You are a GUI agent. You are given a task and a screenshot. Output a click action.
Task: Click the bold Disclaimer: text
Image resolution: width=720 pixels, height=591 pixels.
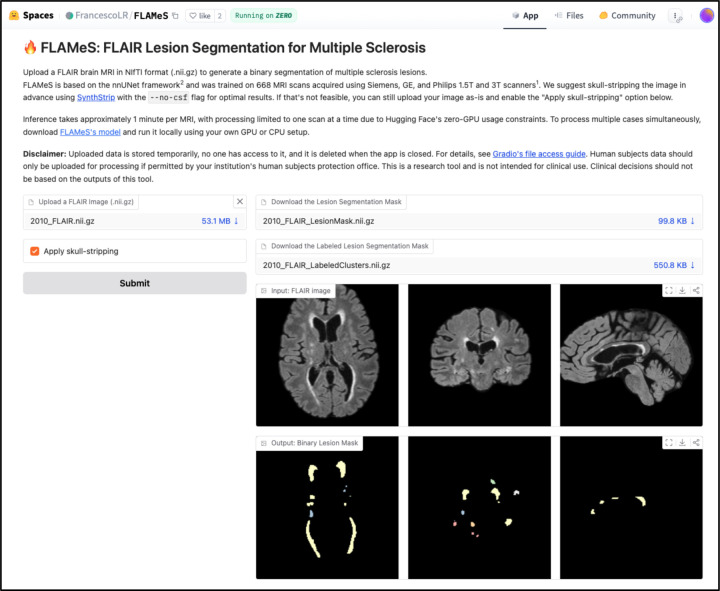click(x=45, y=154)
